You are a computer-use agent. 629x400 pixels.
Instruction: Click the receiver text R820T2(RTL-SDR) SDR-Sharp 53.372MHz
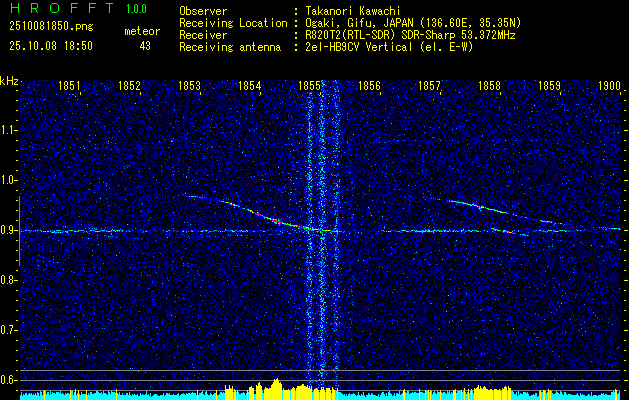410,35
